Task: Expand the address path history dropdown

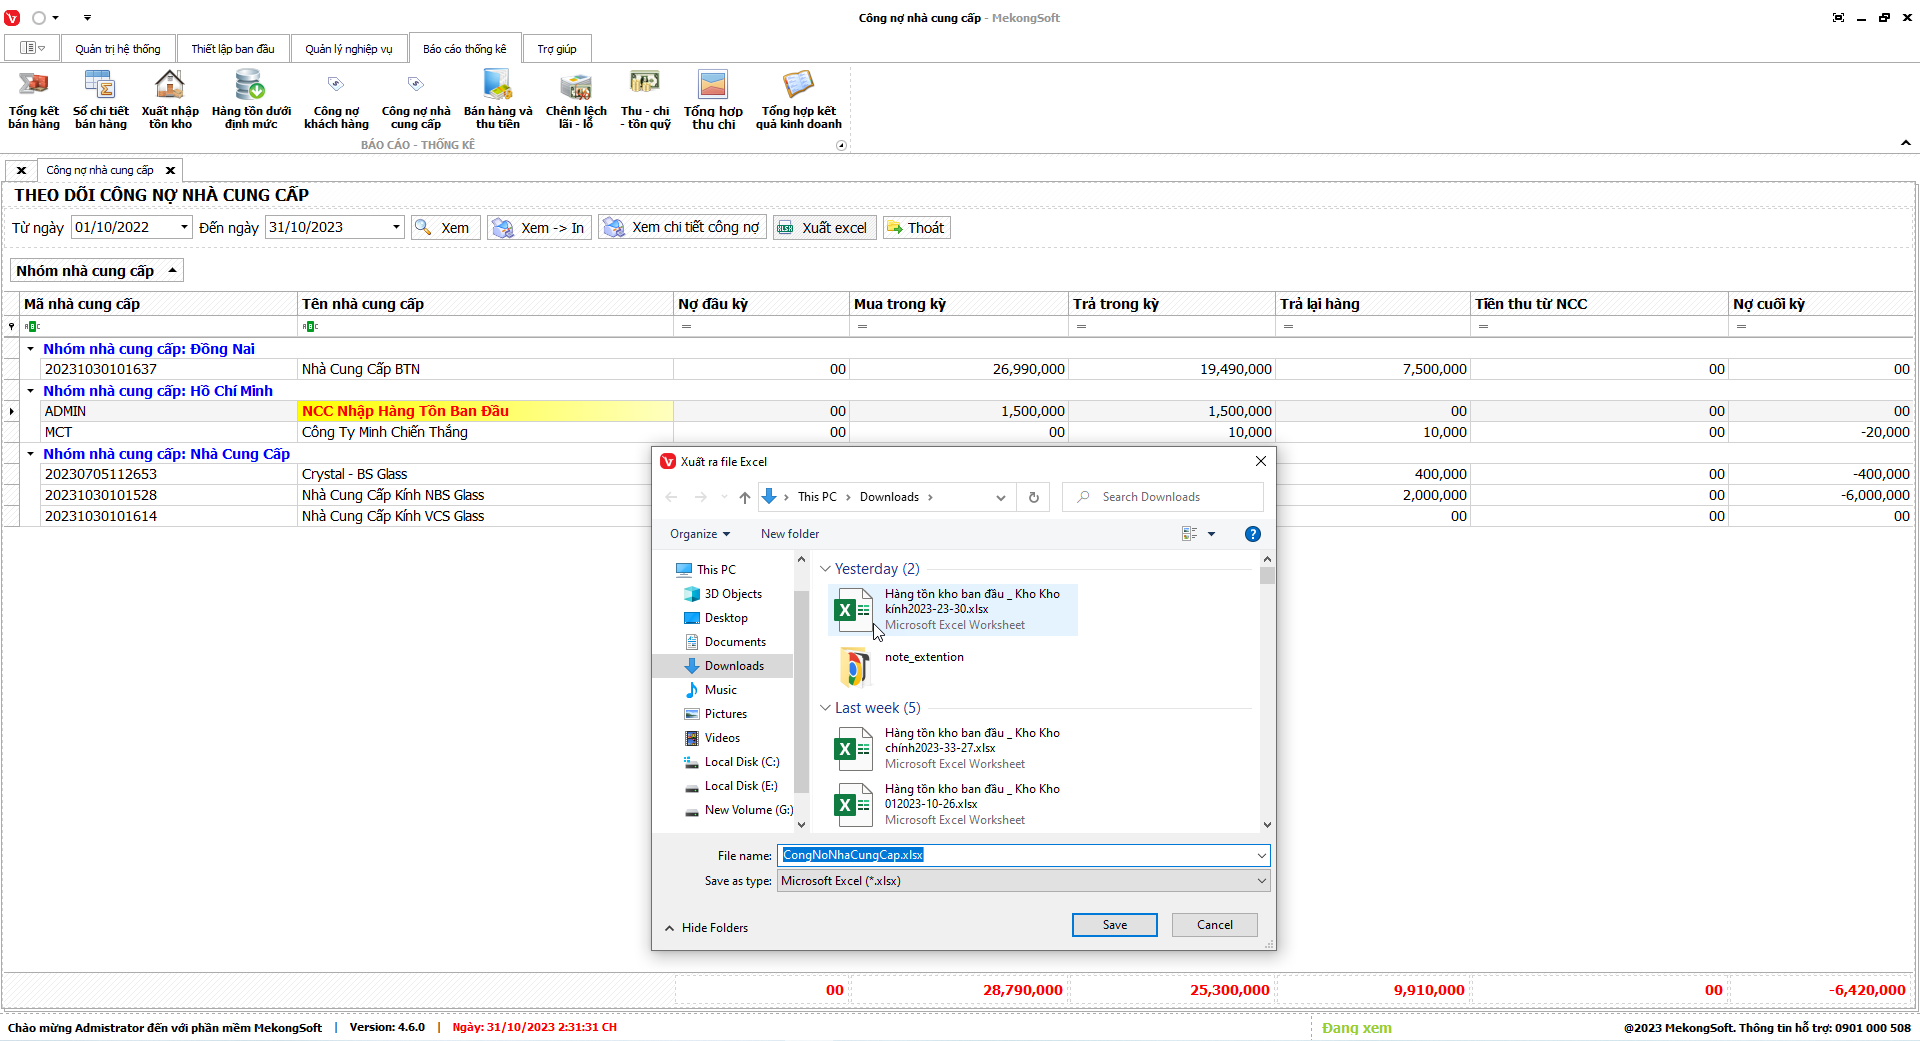Action: (x=1000, y=497)
